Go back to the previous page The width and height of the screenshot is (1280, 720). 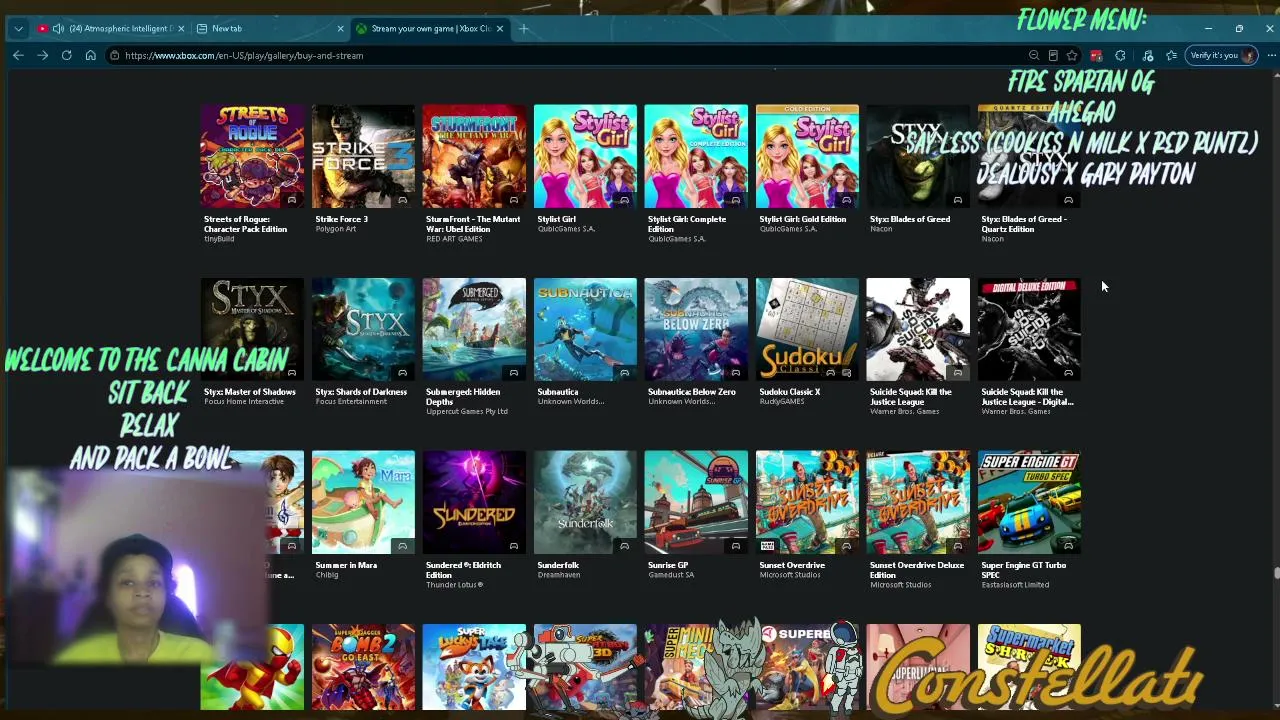tap(18, 56)
